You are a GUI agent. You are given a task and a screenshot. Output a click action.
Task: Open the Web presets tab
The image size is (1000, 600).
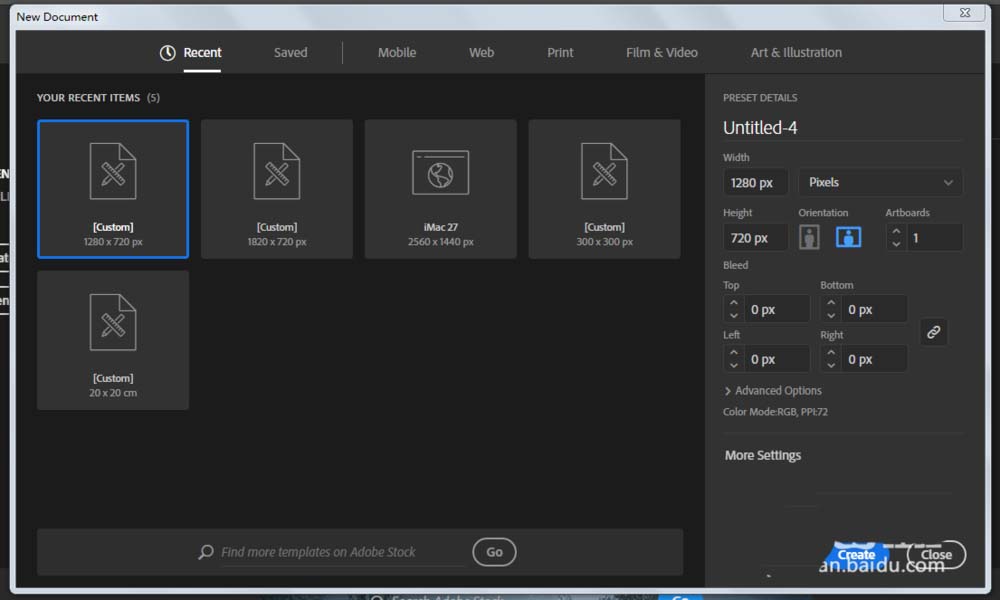click(481, 53)
